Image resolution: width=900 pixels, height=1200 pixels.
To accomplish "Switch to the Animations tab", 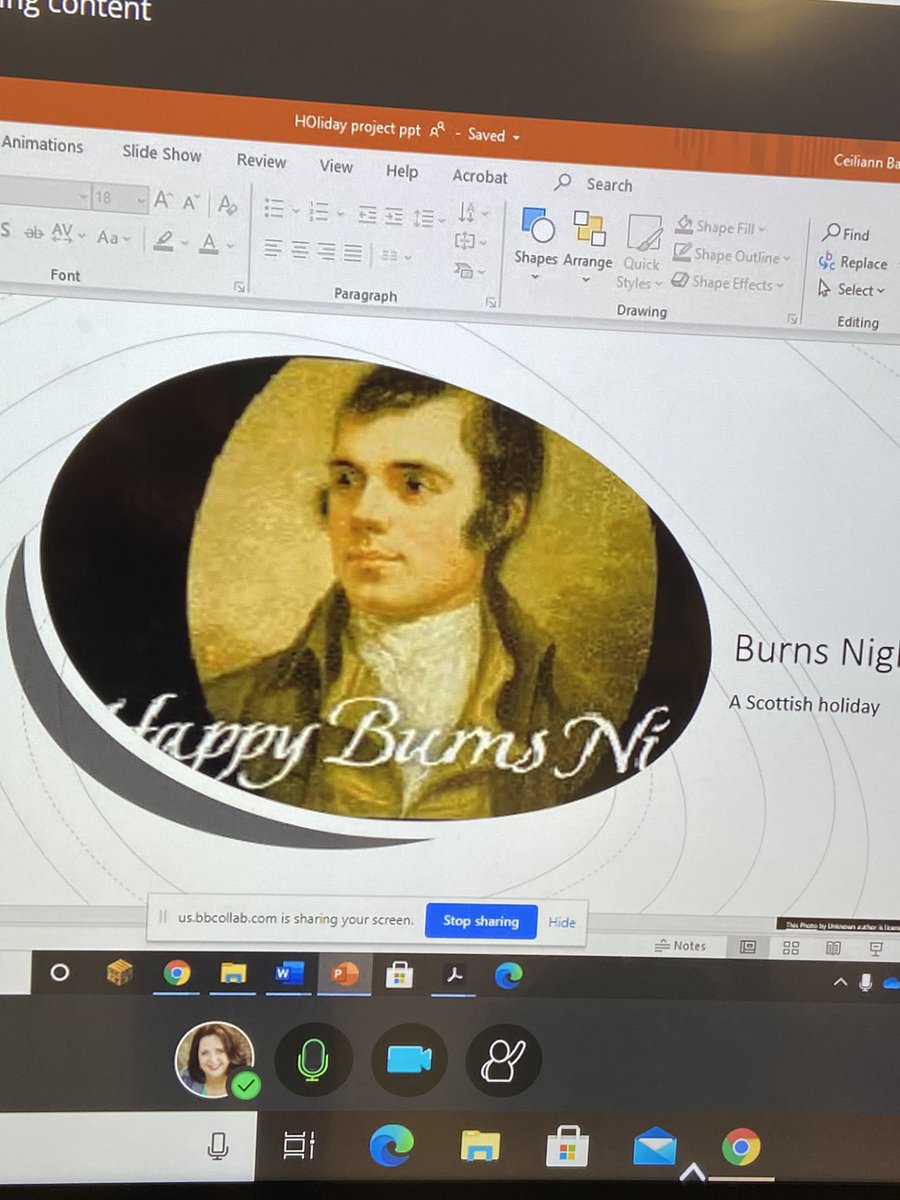I will click(42, 144).
